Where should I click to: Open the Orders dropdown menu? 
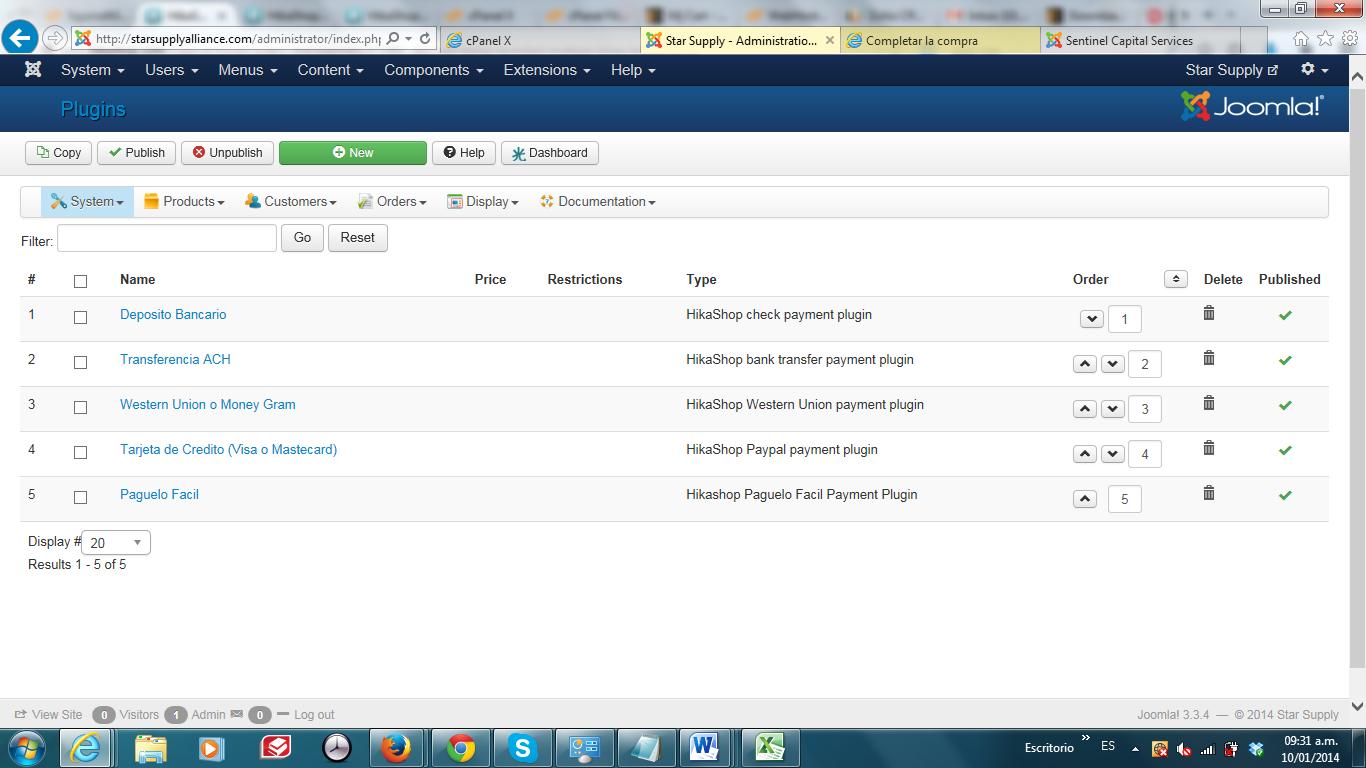pos(392,202)
